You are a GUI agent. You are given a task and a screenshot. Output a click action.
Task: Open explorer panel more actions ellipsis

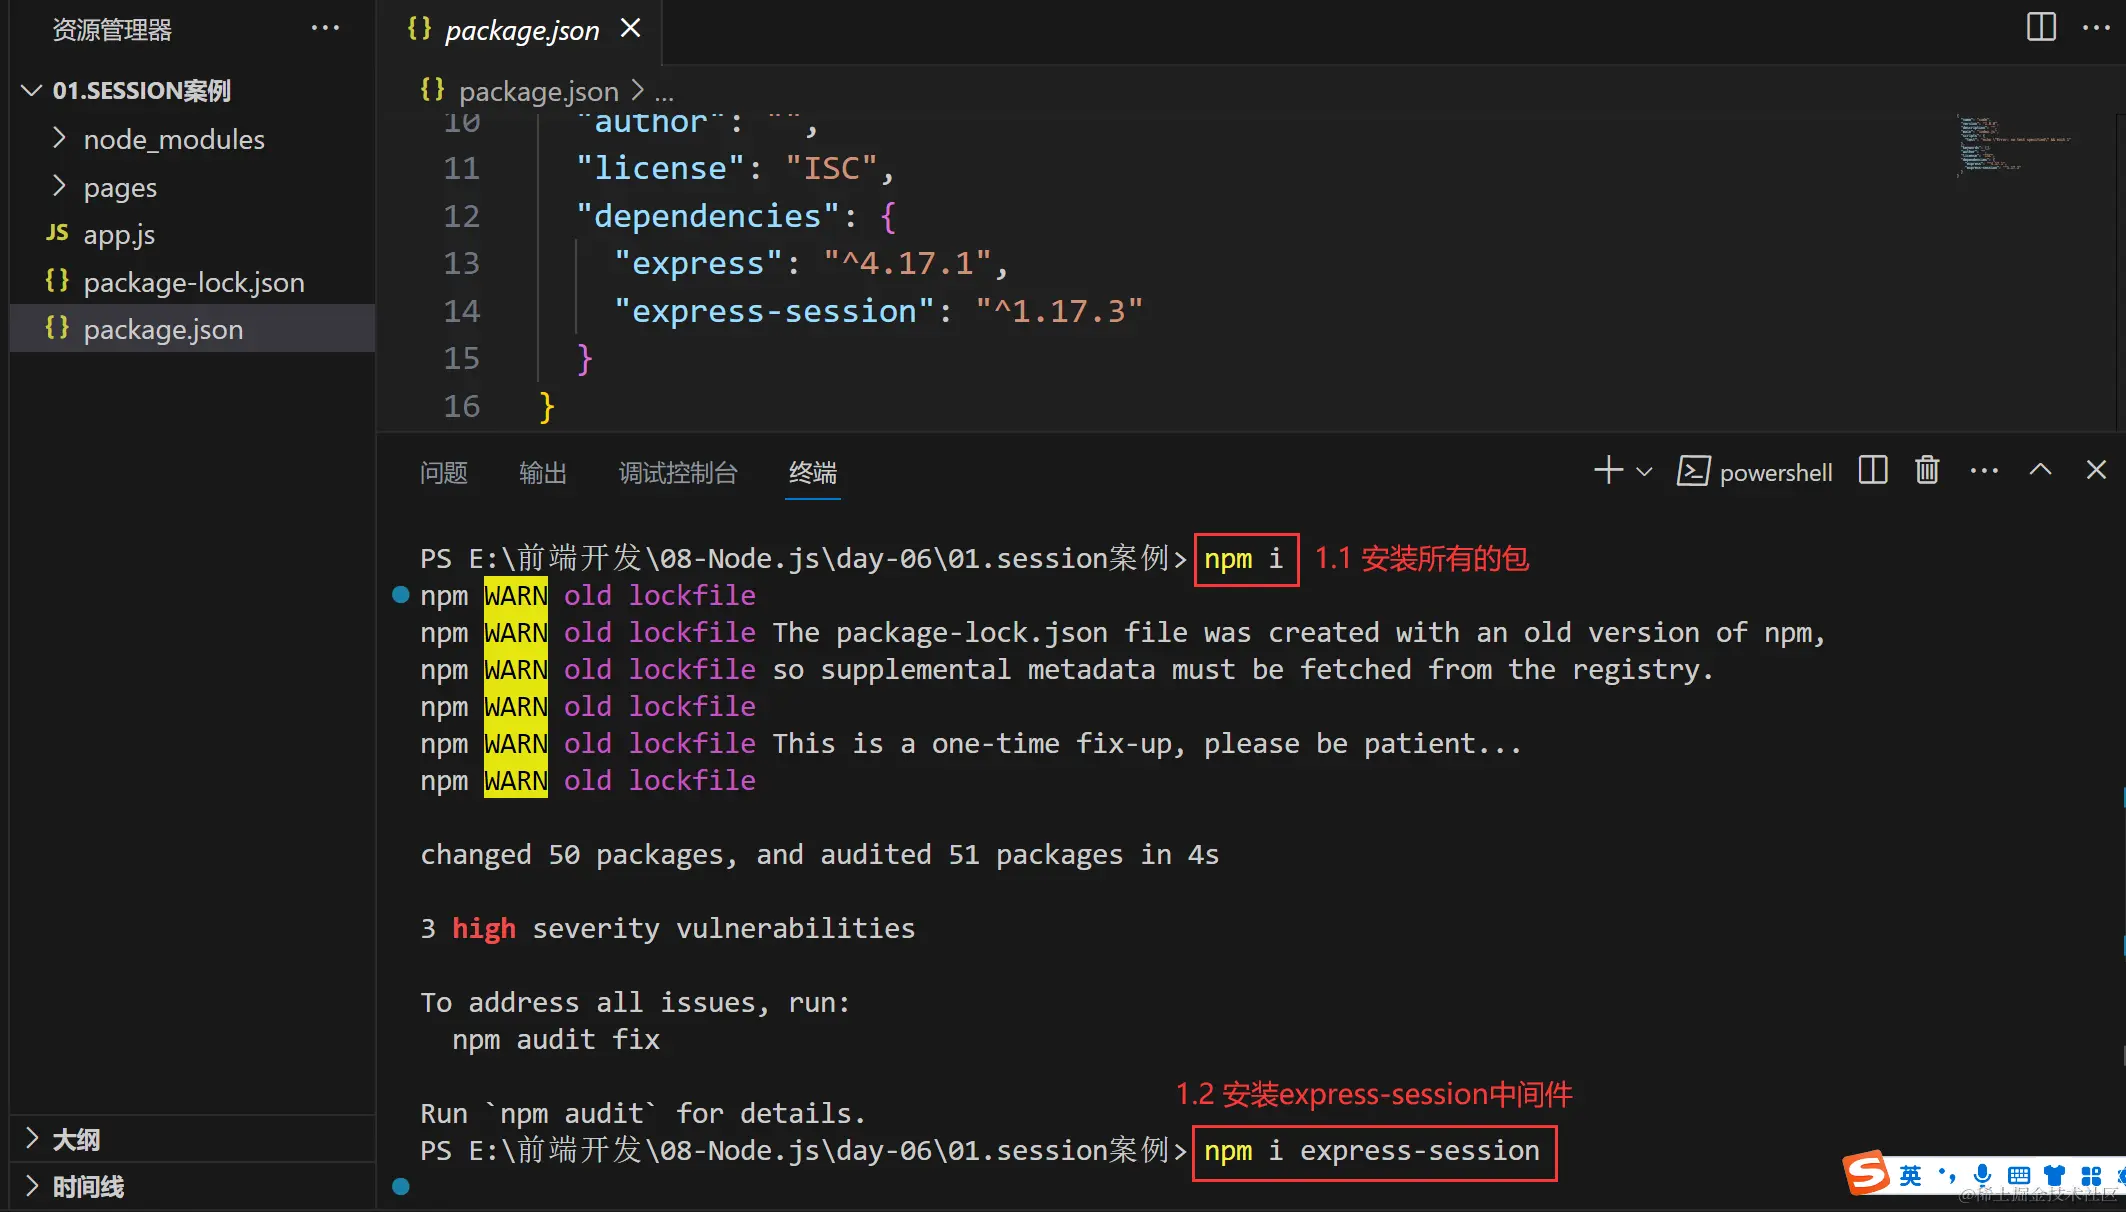pos(325,29)
